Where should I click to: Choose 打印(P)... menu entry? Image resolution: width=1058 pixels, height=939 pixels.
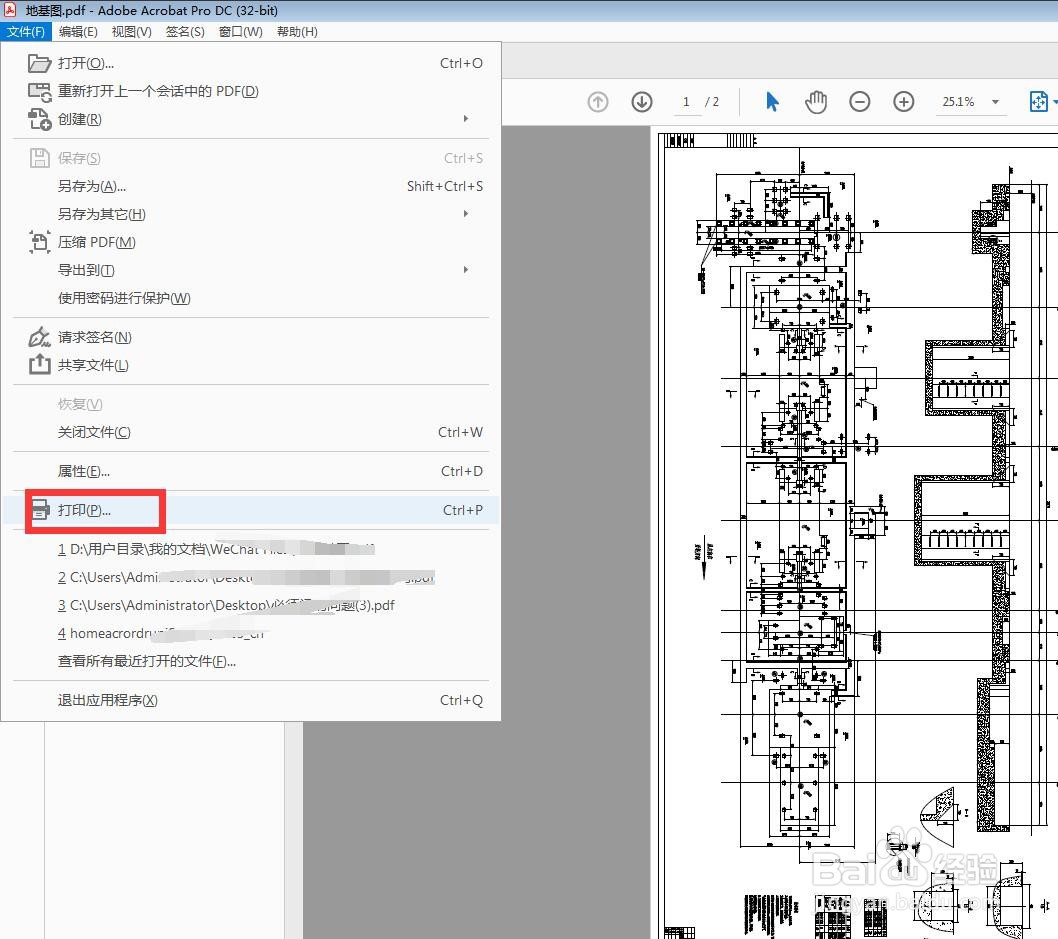coord(250,510)
